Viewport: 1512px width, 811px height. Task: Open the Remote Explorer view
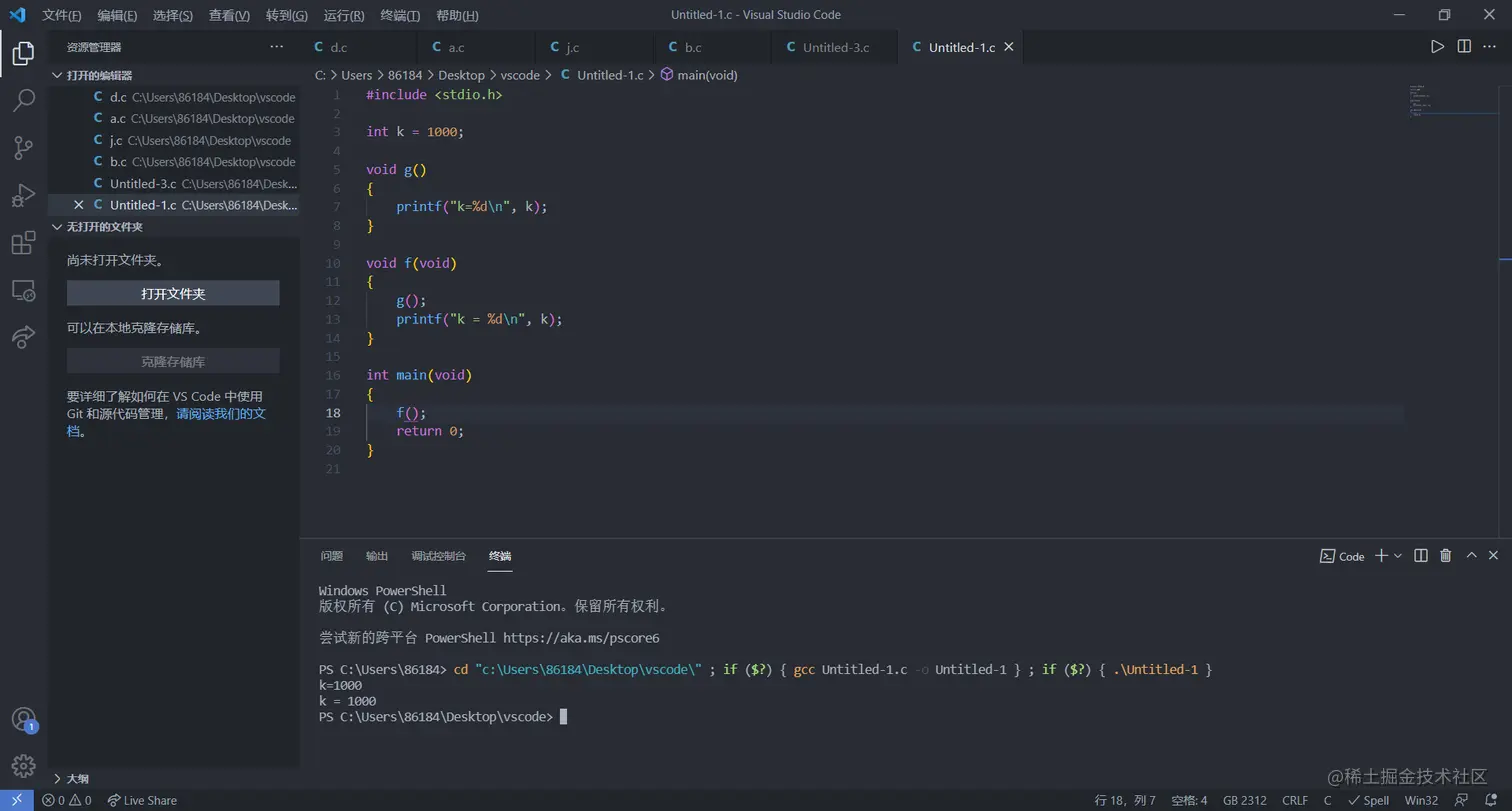tap(23, 291)
